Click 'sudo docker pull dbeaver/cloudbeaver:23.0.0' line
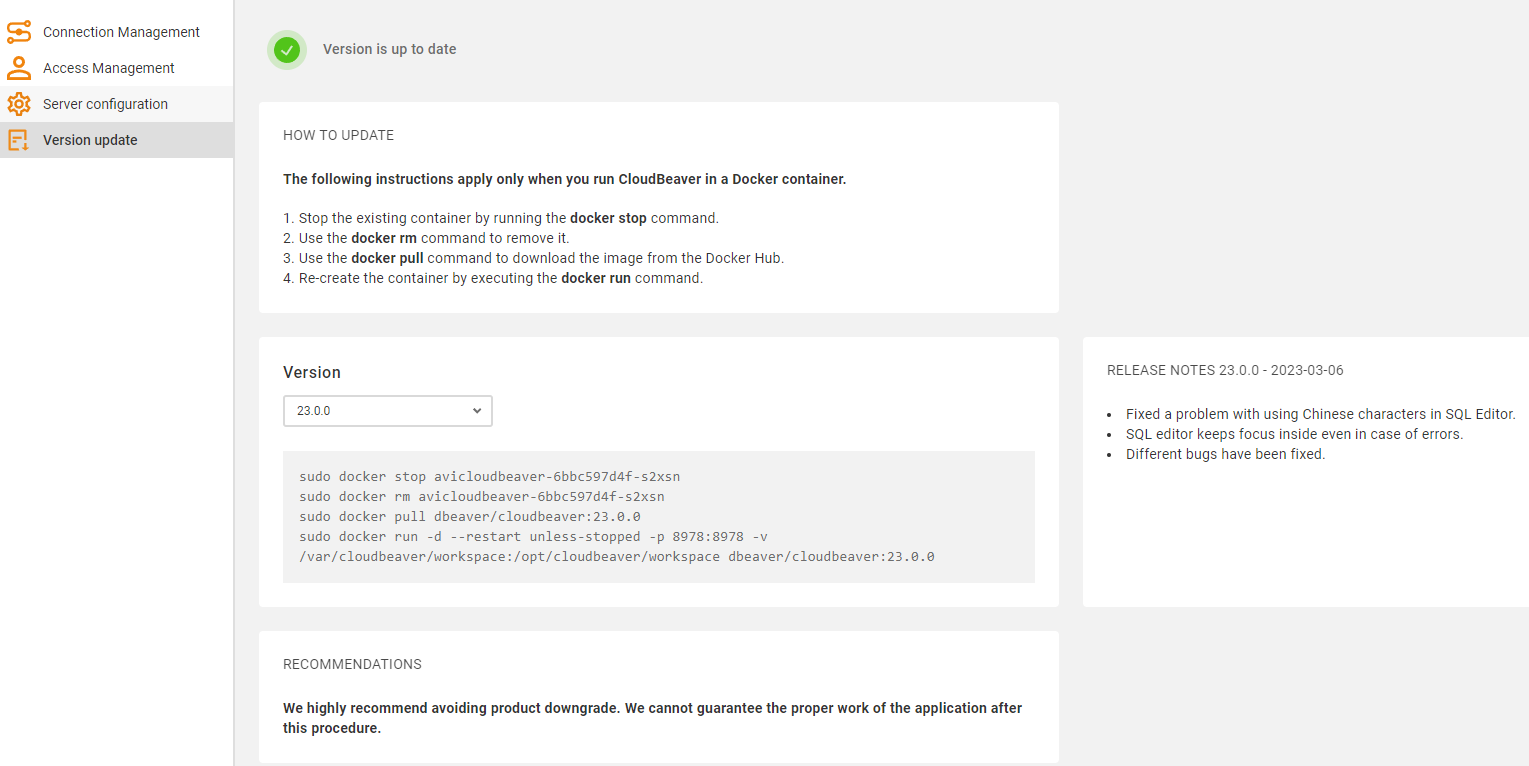 coord(469,516)
